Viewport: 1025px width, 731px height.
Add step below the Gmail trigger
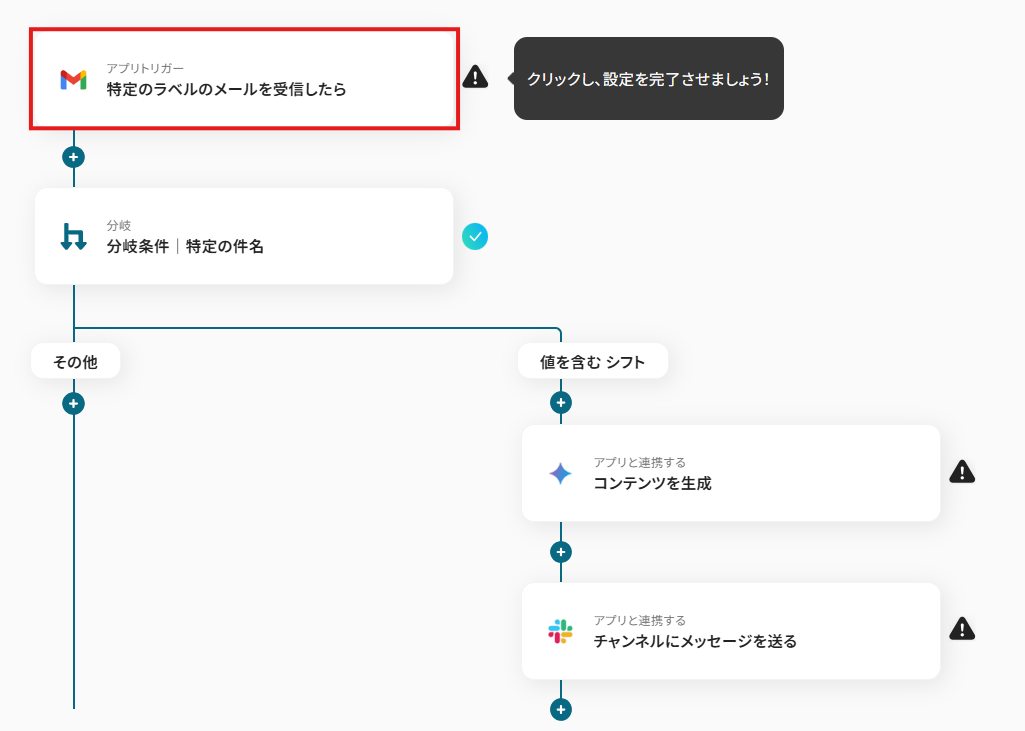point(73,157)
